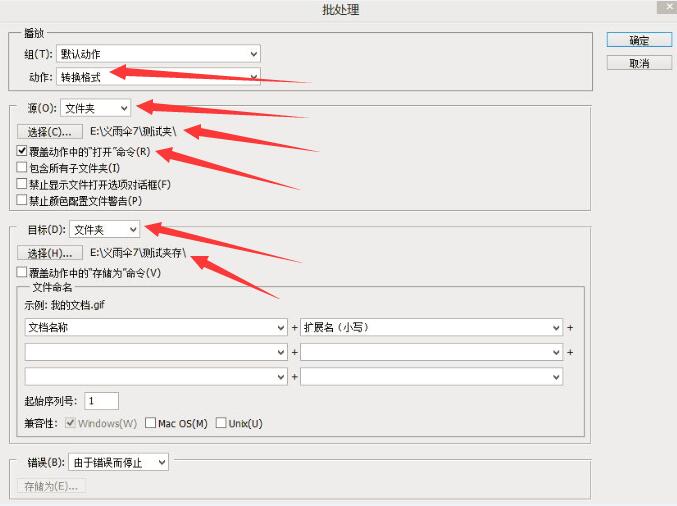The image size is (677, 506).
Task: Enable 包含所有子文件夹(I) checkbox
Action: (22, 168)
